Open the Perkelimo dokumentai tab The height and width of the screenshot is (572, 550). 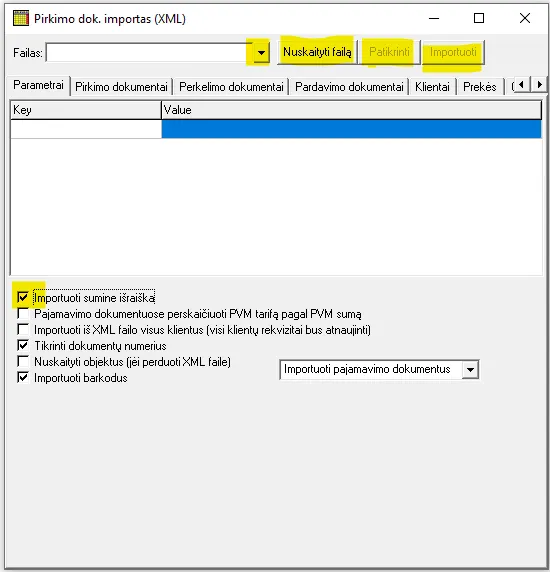(231, 87)
